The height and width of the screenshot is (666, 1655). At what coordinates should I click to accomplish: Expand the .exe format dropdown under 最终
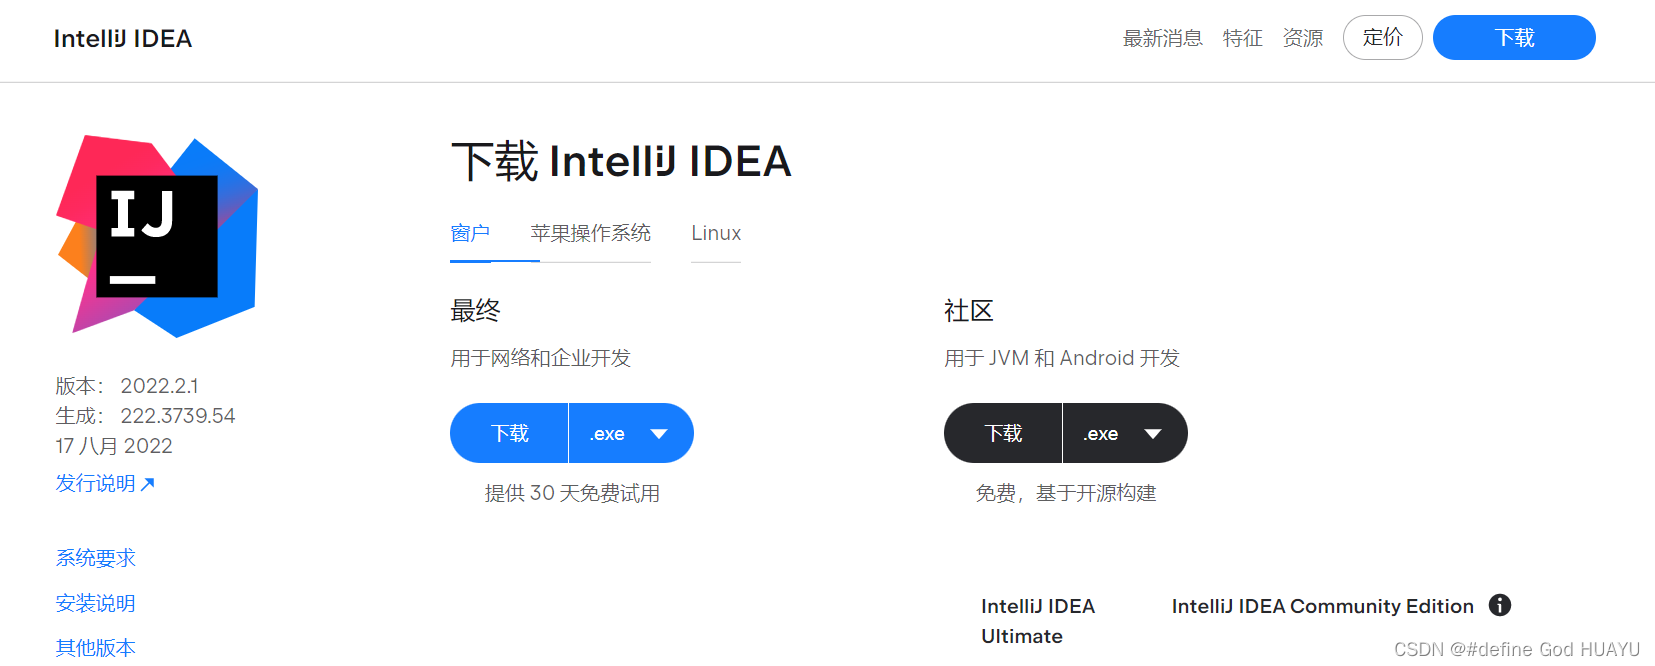[x=631, y=433]
